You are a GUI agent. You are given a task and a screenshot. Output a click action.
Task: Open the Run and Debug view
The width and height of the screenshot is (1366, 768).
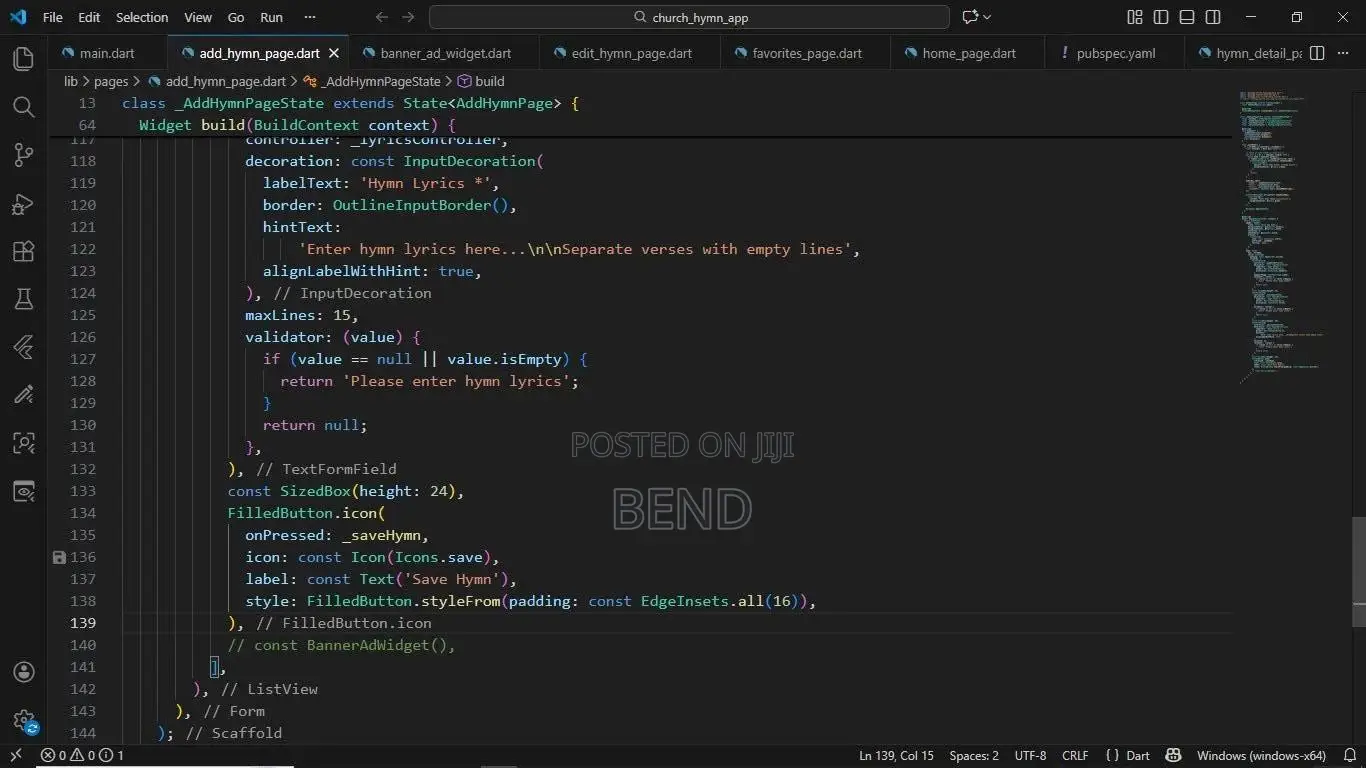pos(24,203)
